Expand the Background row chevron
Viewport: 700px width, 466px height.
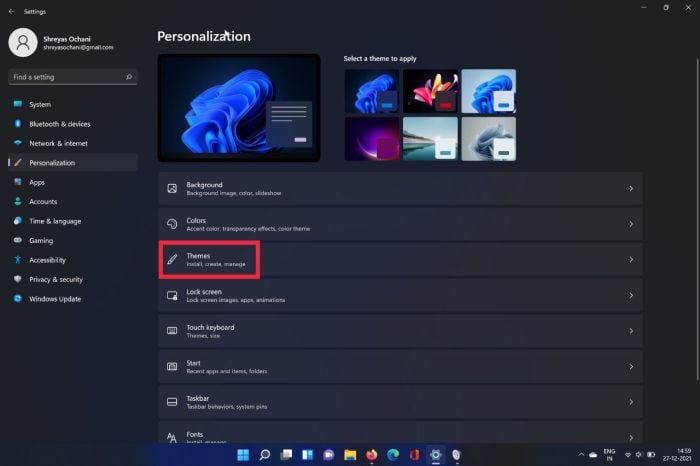[631, 188]
